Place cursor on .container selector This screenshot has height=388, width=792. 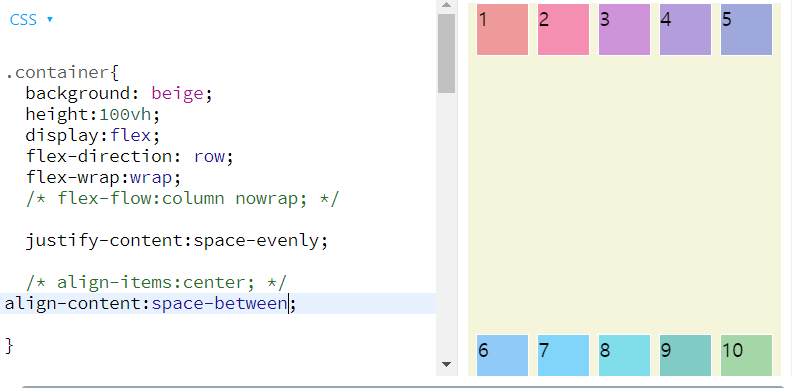[57, 73]
